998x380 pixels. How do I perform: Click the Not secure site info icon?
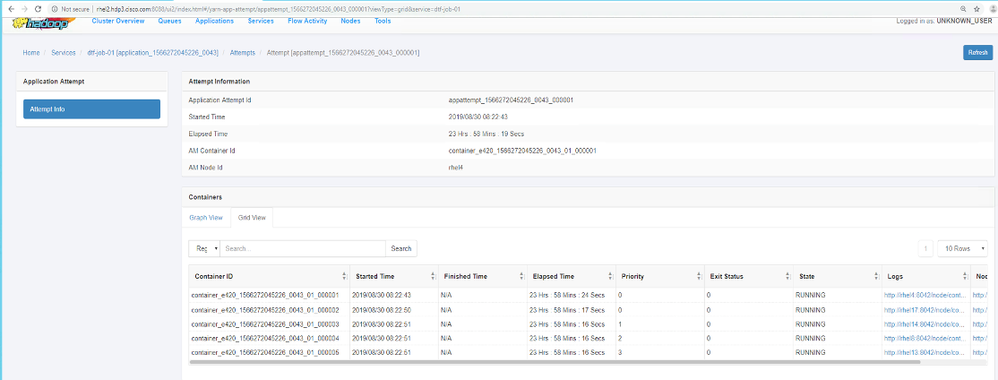pyautogui.click(x=55, y=10)
